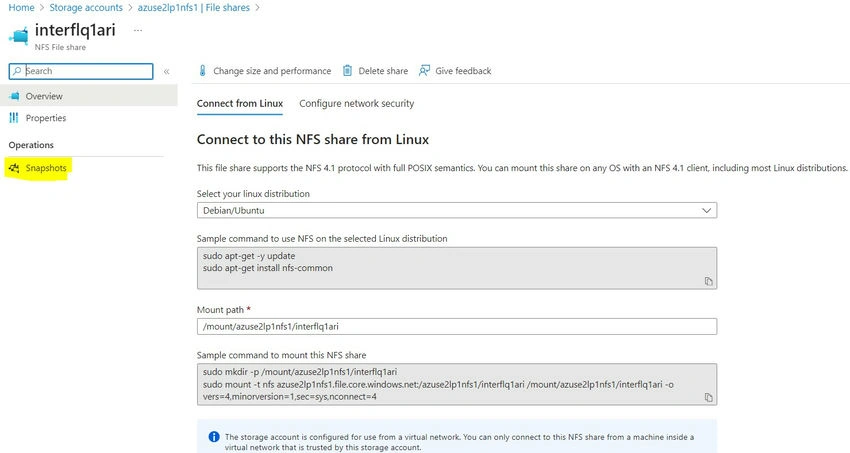Click the NFS file share icon beside interflq1ari
850x453 pixels.
(x=18, y=36)
